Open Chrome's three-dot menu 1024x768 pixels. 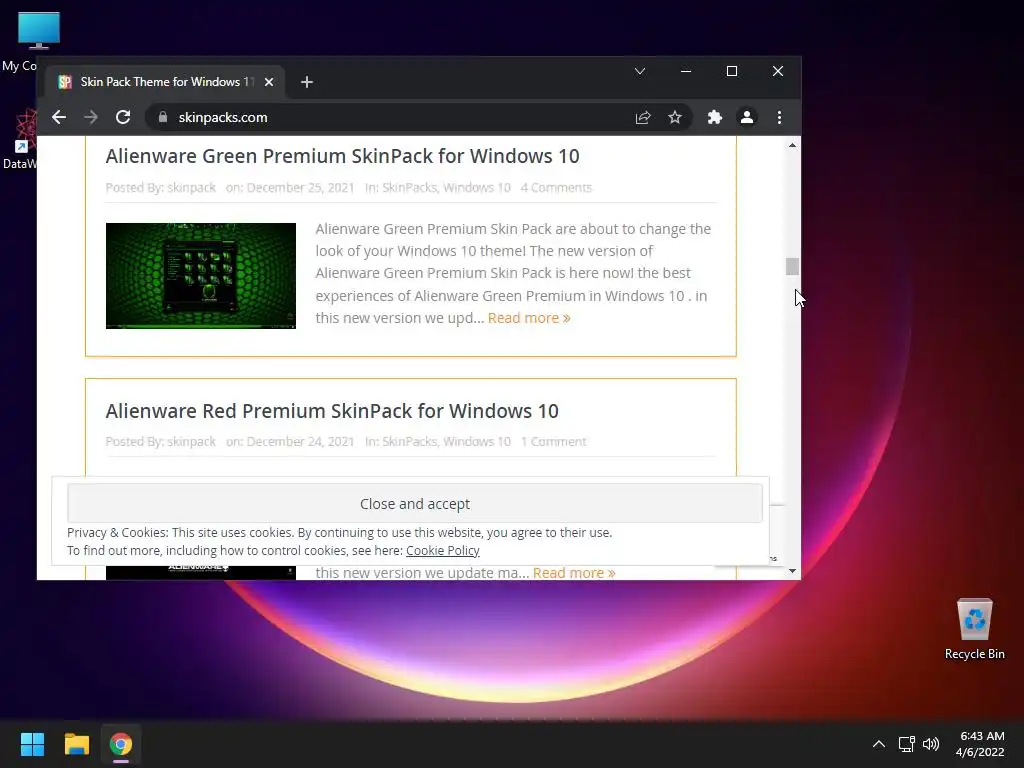(779, 118)
